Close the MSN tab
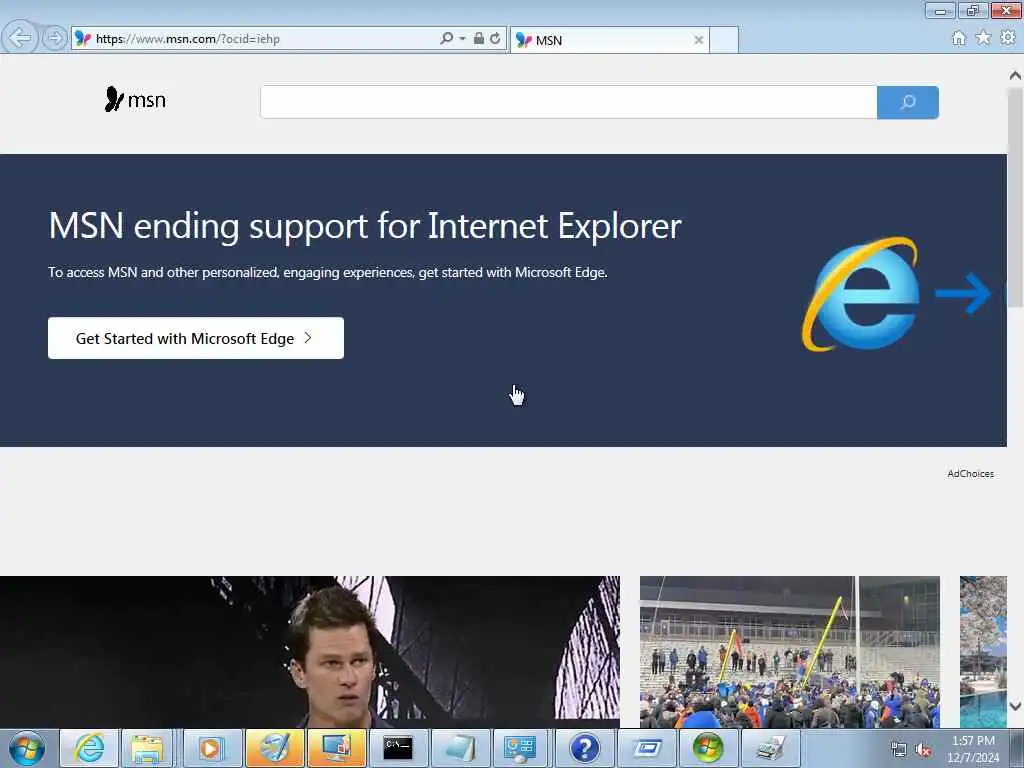Image resolution: width=1024 pixels, height=768 pixels. tap(698, 40)
